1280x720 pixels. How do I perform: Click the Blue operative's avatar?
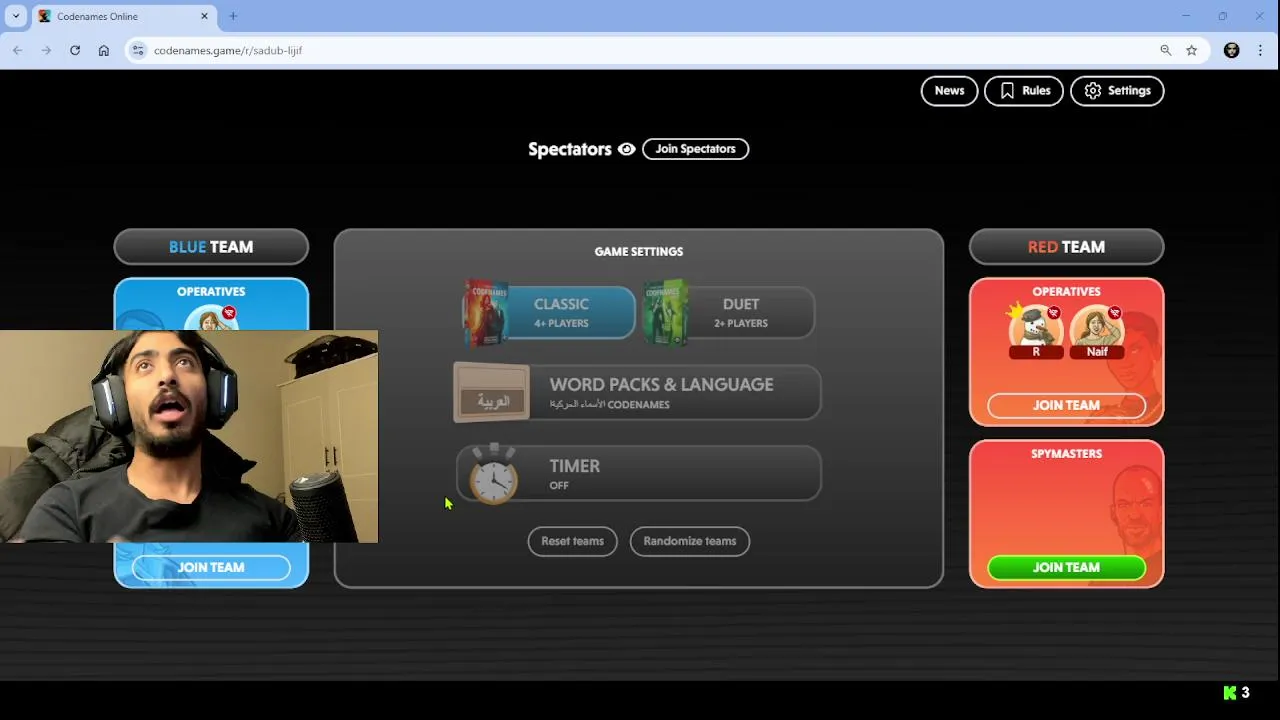pos(211,319)
